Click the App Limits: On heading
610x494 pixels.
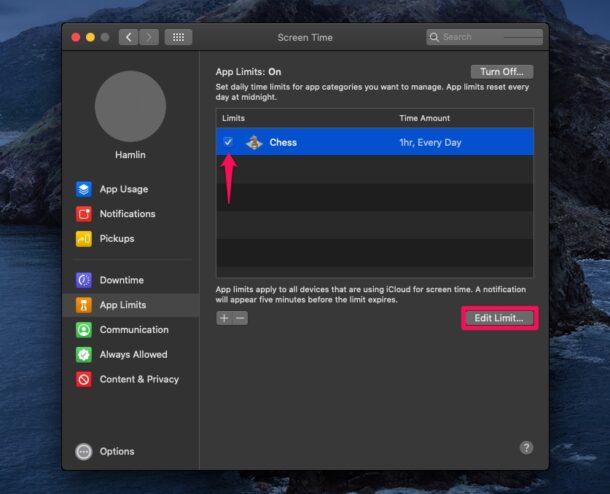coord(248,72)
